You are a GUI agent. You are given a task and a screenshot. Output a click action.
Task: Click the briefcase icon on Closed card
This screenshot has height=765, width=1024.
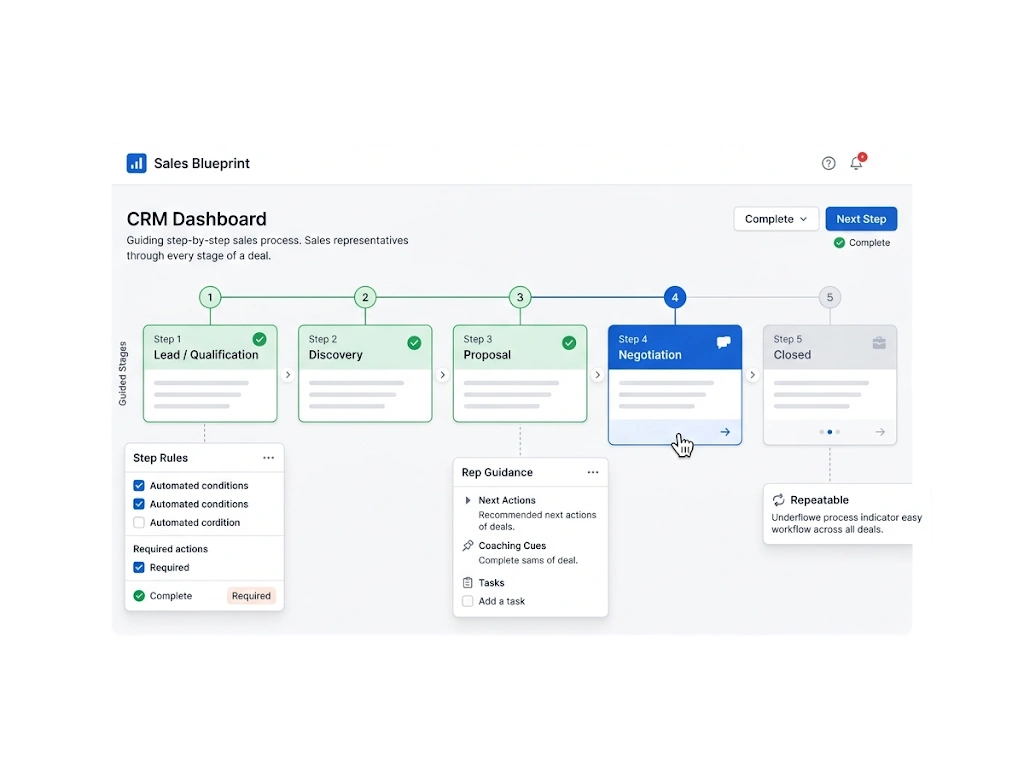[x=879, y=343]
